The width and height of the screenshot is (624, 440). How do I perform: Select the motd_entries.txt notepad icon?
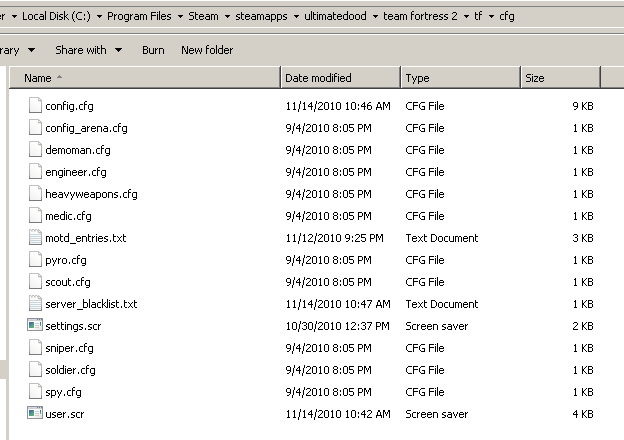click(x=35, y=238)
